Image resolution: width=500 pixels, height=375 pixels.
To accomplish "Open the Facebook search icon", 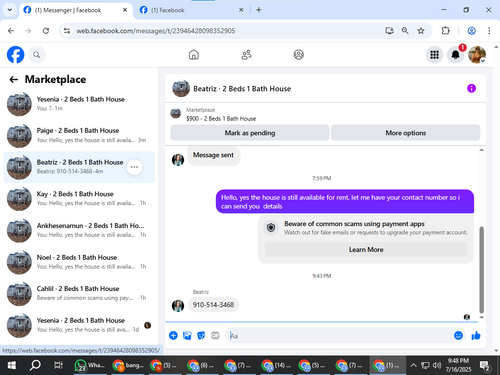I will (x=37, y=55).
